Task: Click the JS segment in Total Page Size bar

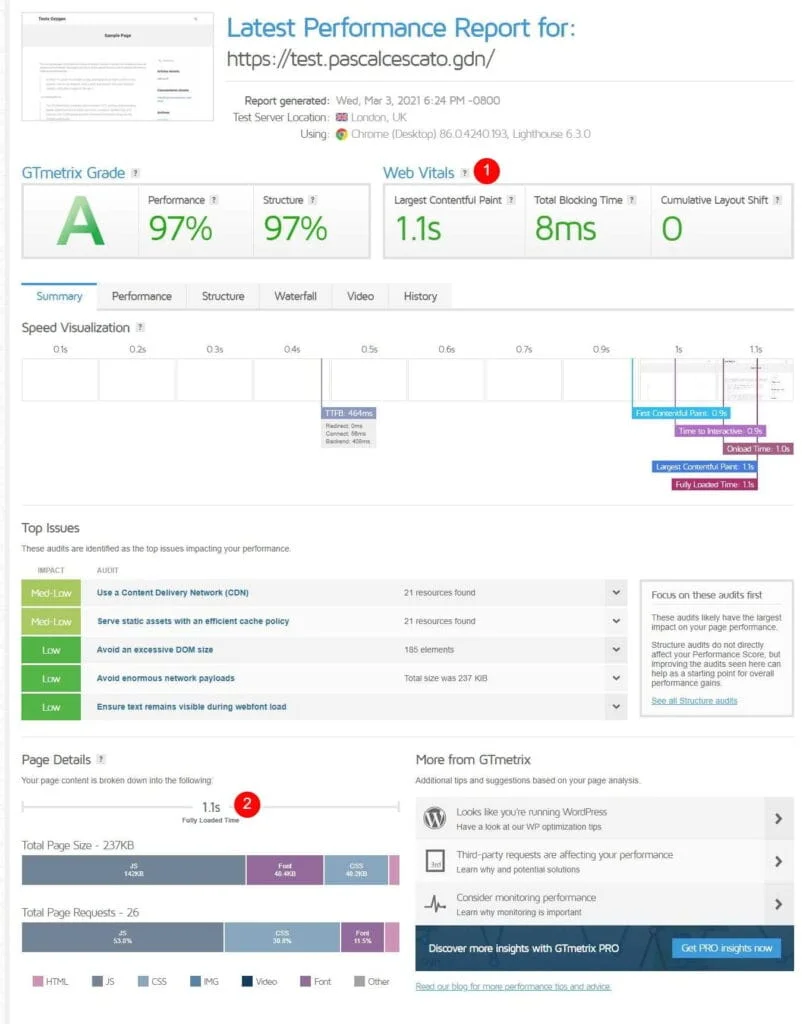Action: coord(133,869)
